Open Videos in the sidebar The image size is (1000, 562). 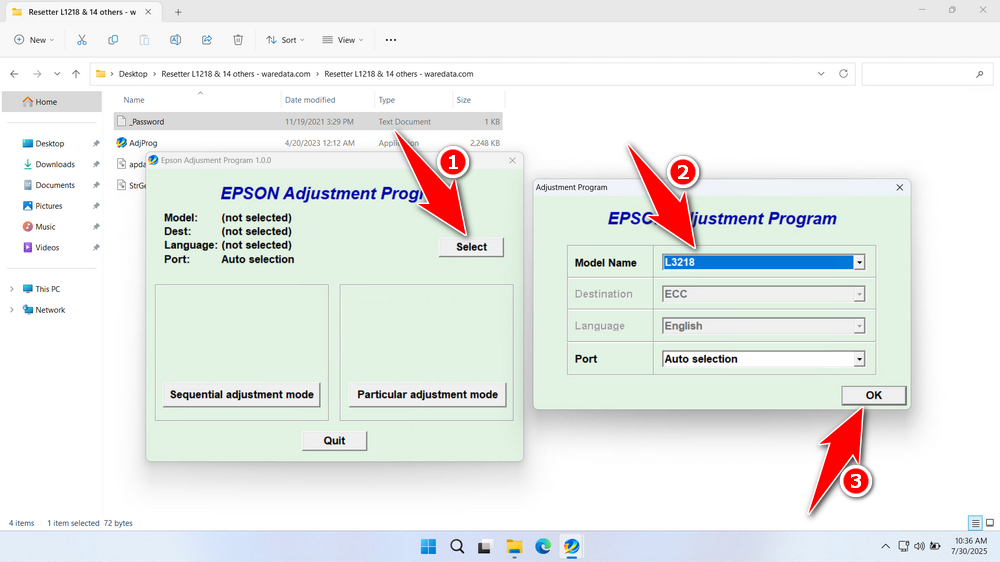pos(47,248)
